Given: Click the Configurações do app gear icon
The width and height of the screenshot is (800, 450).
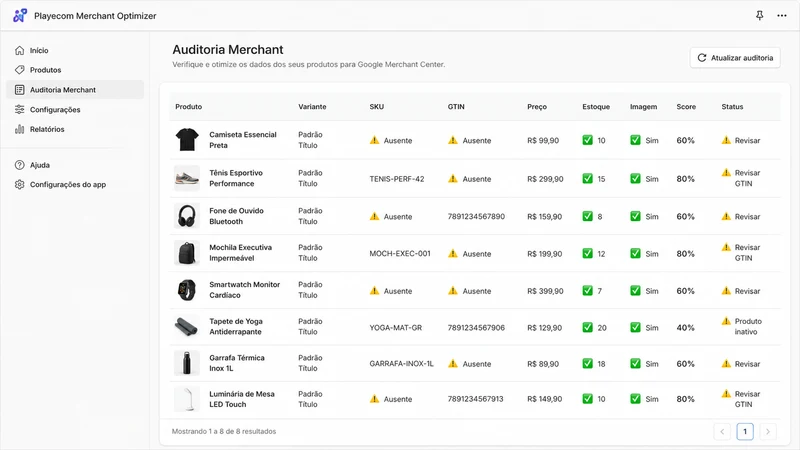Looking at the screenshot, I should [19, 184].
